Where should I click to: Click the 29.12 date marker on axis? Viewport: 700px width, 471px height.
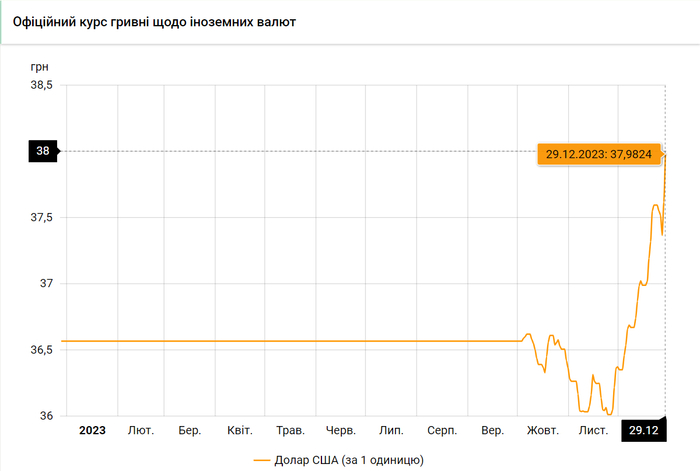tap(642, 430)
